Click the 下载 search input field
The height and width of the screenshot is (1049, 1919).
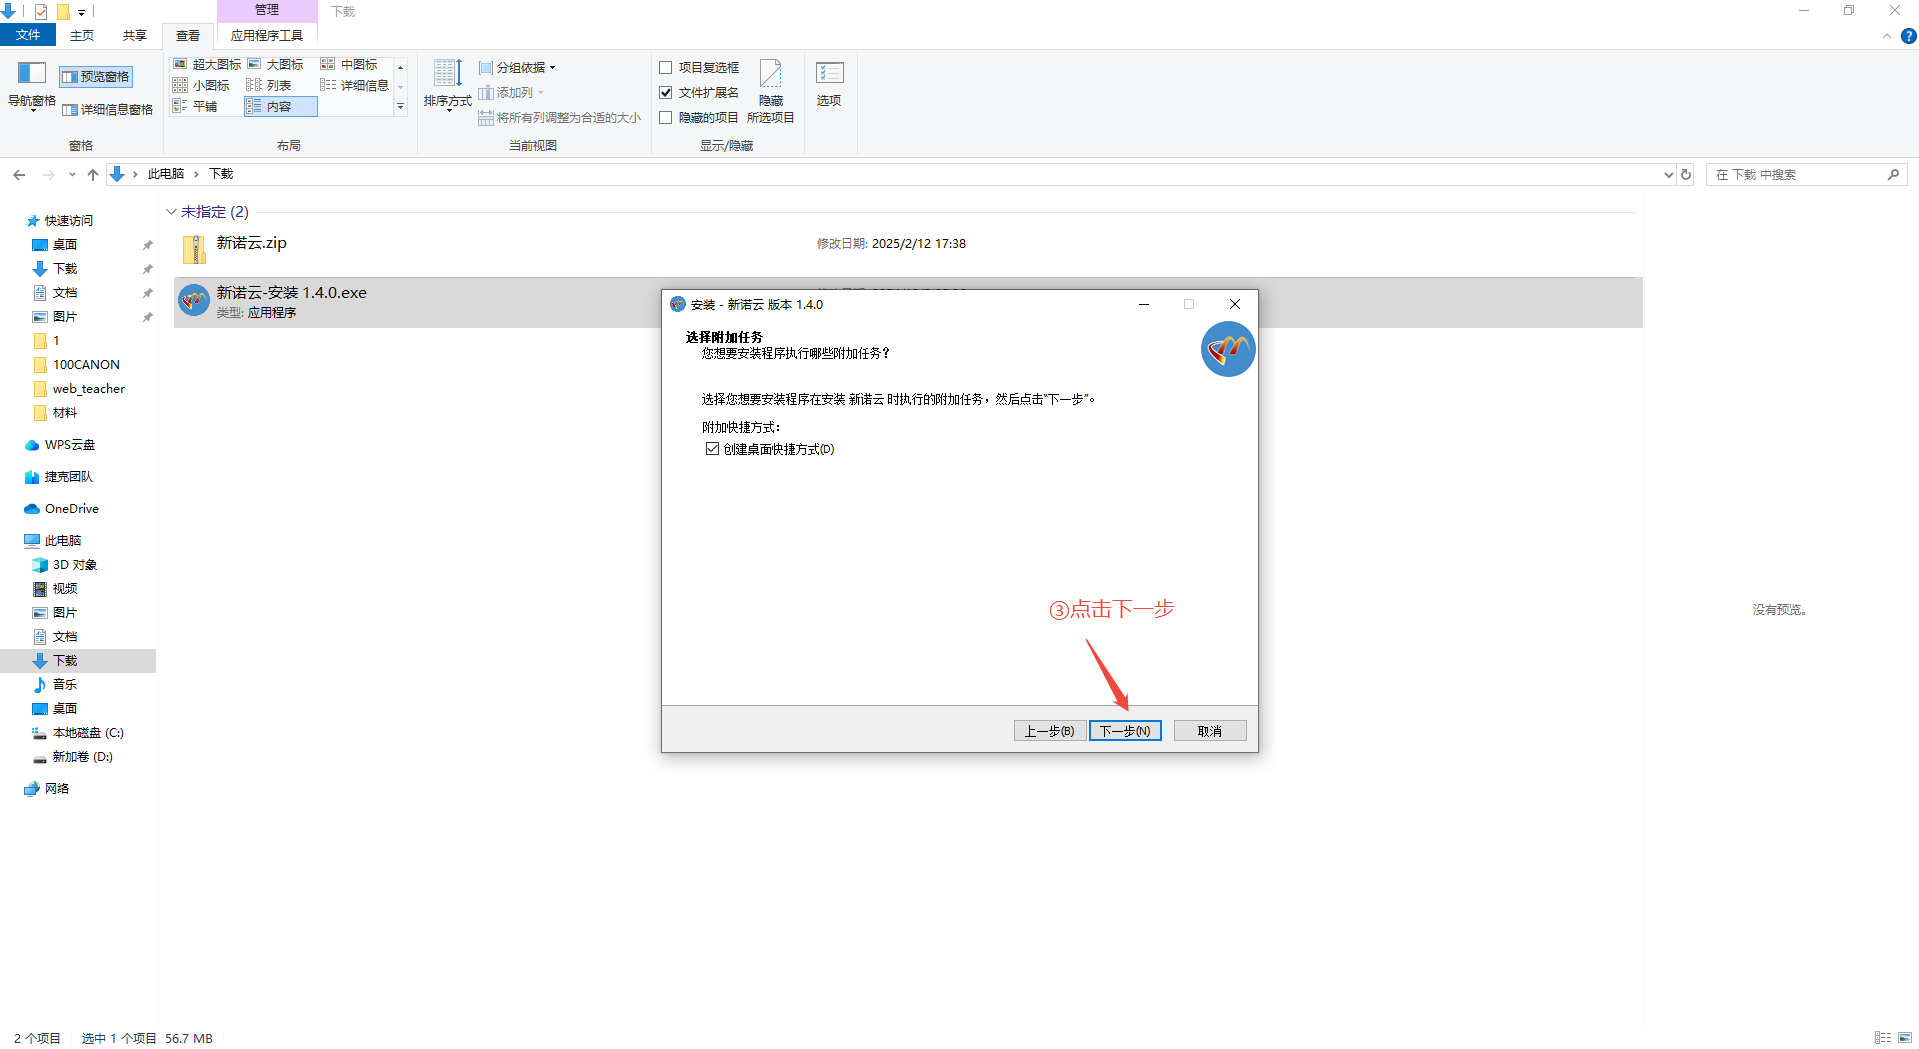(x=1795, y=174)
